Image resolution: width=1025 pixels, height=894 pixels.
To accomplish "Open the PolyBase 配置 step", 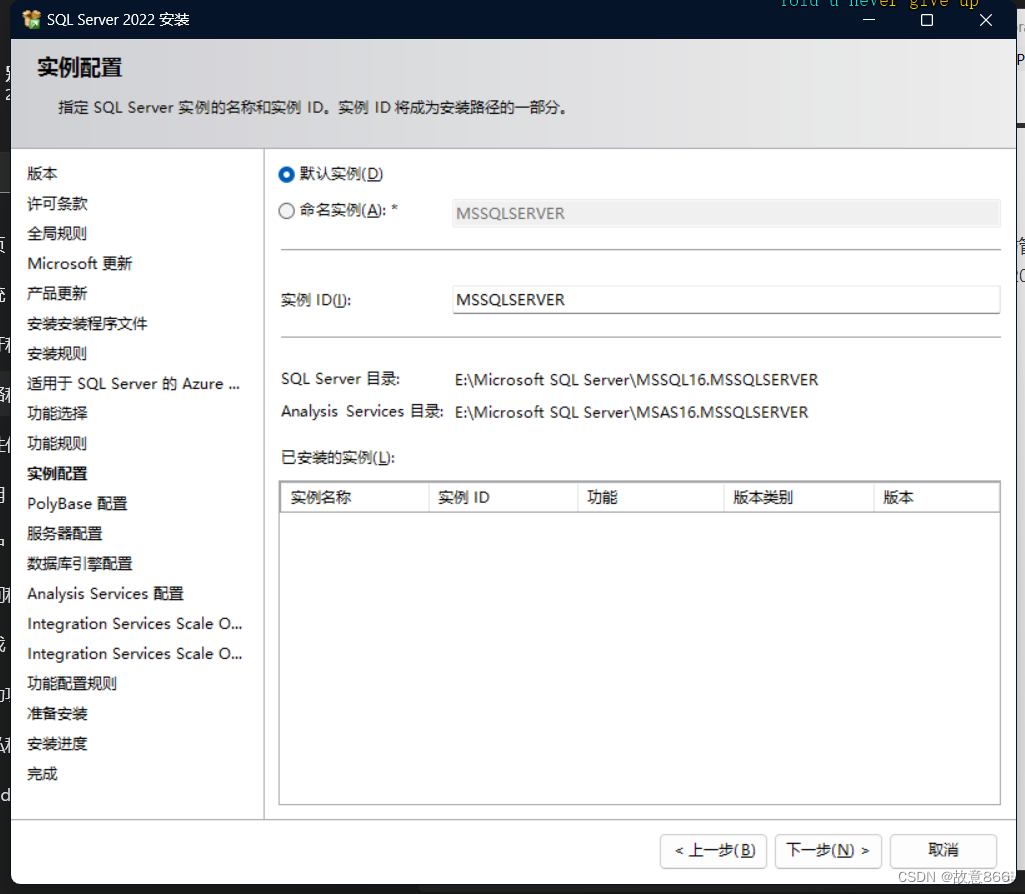I will 76,503.
